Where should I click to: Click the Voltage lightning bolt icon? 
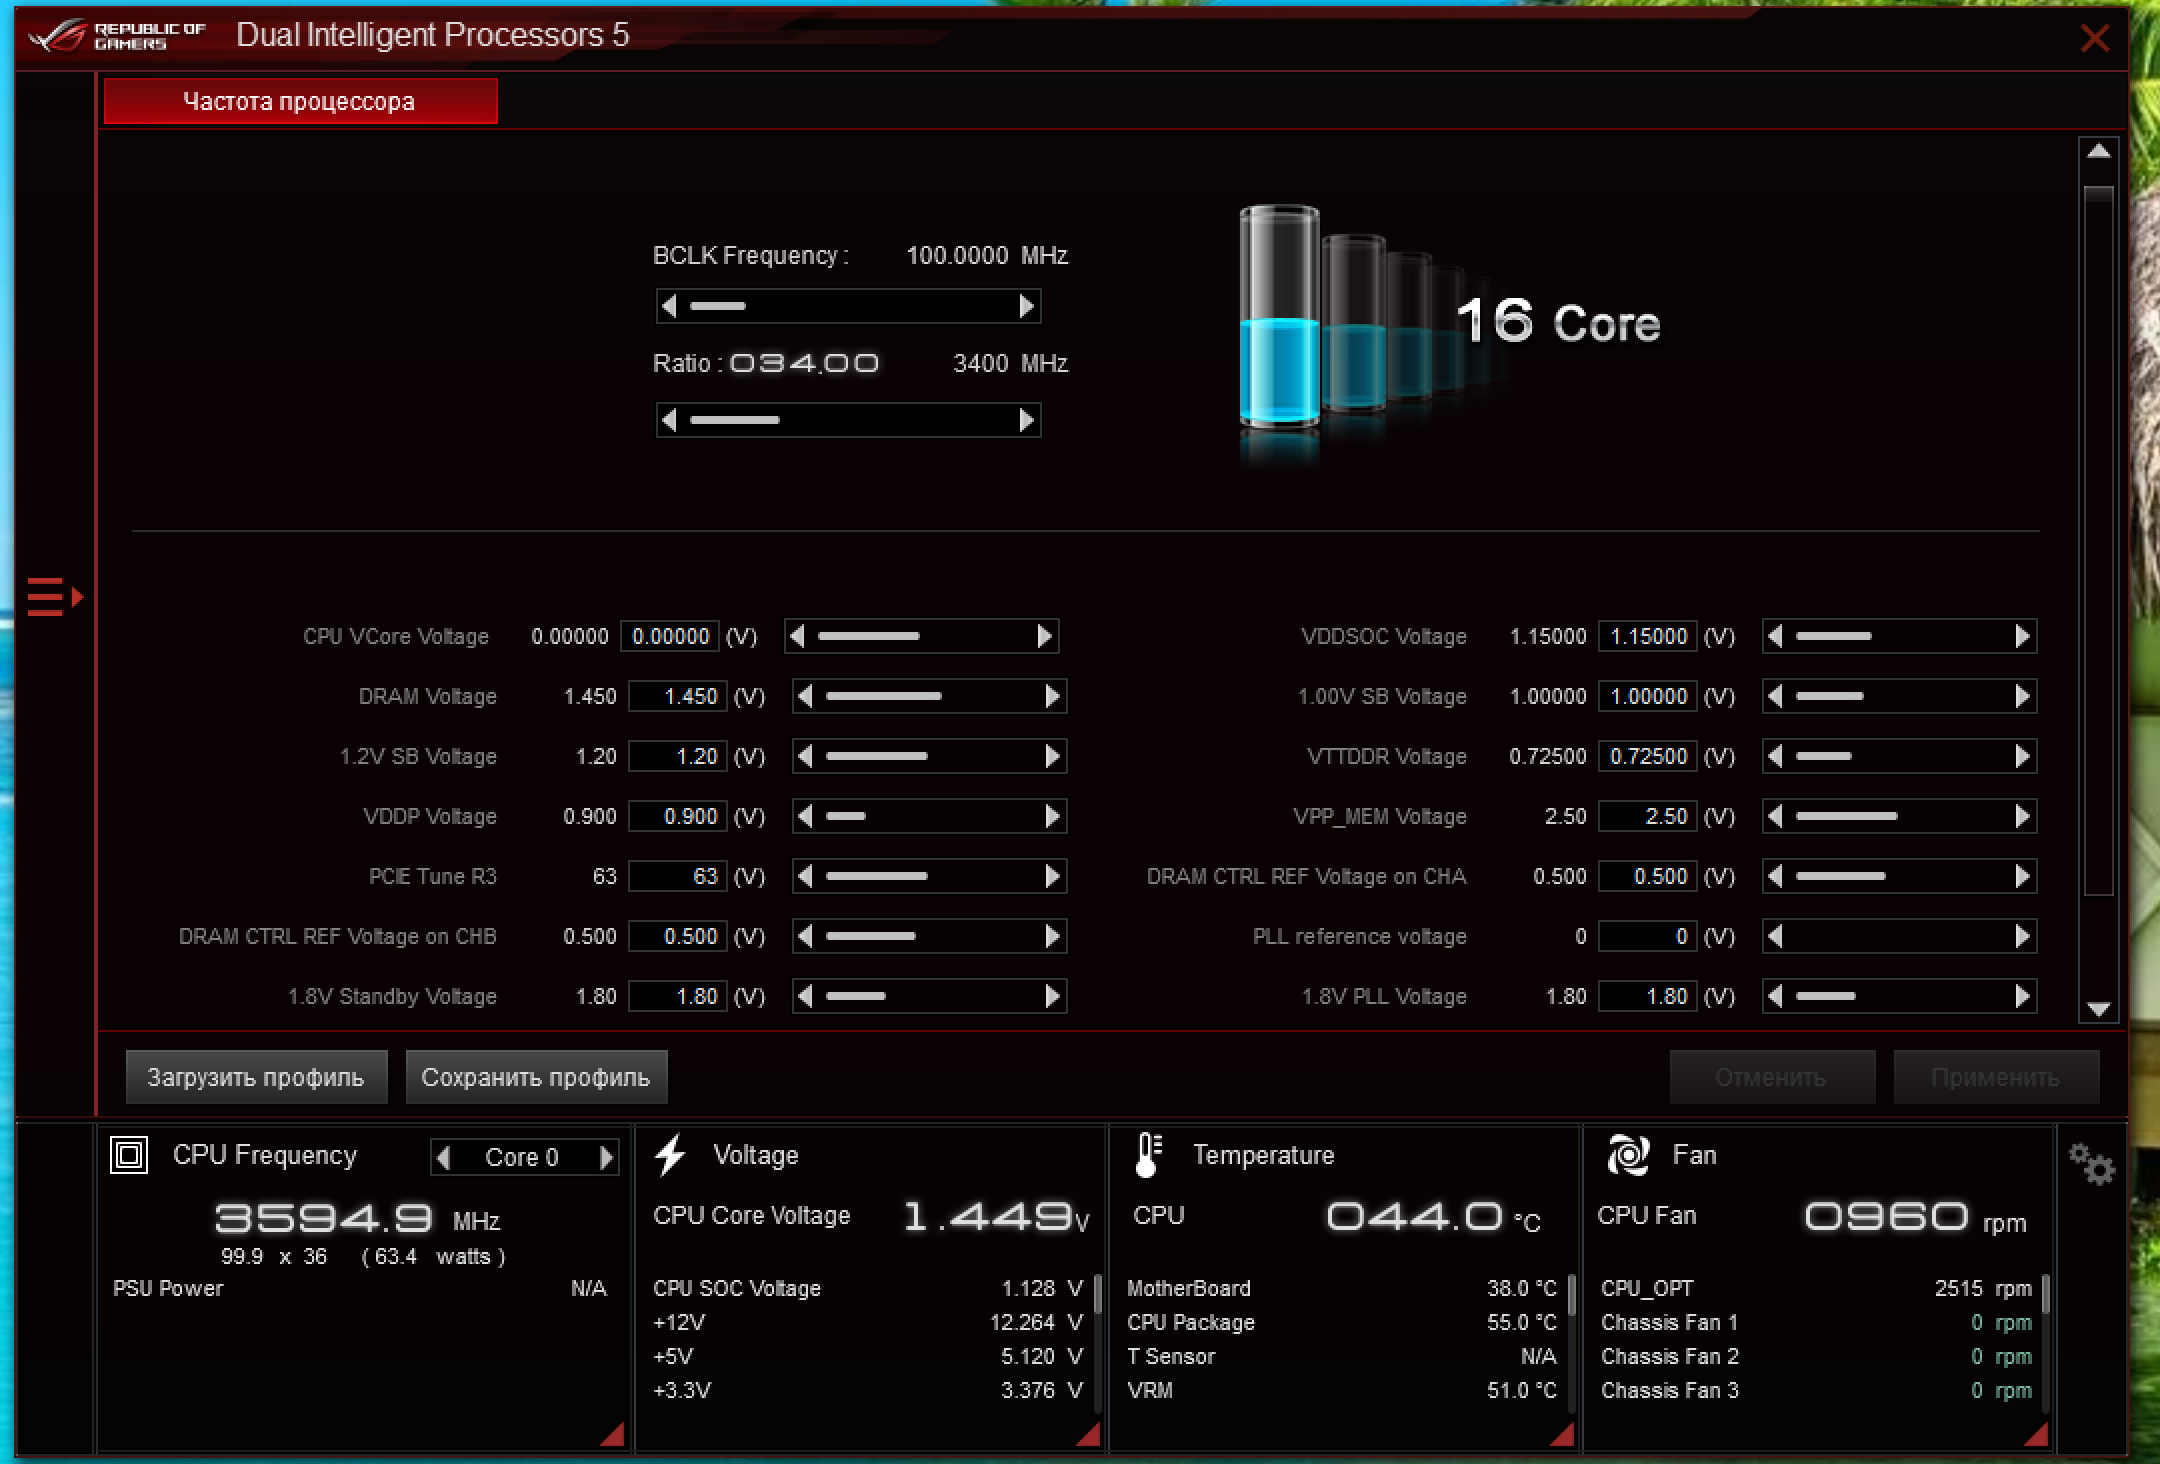pyautogui.click(x=670, y=1155)
